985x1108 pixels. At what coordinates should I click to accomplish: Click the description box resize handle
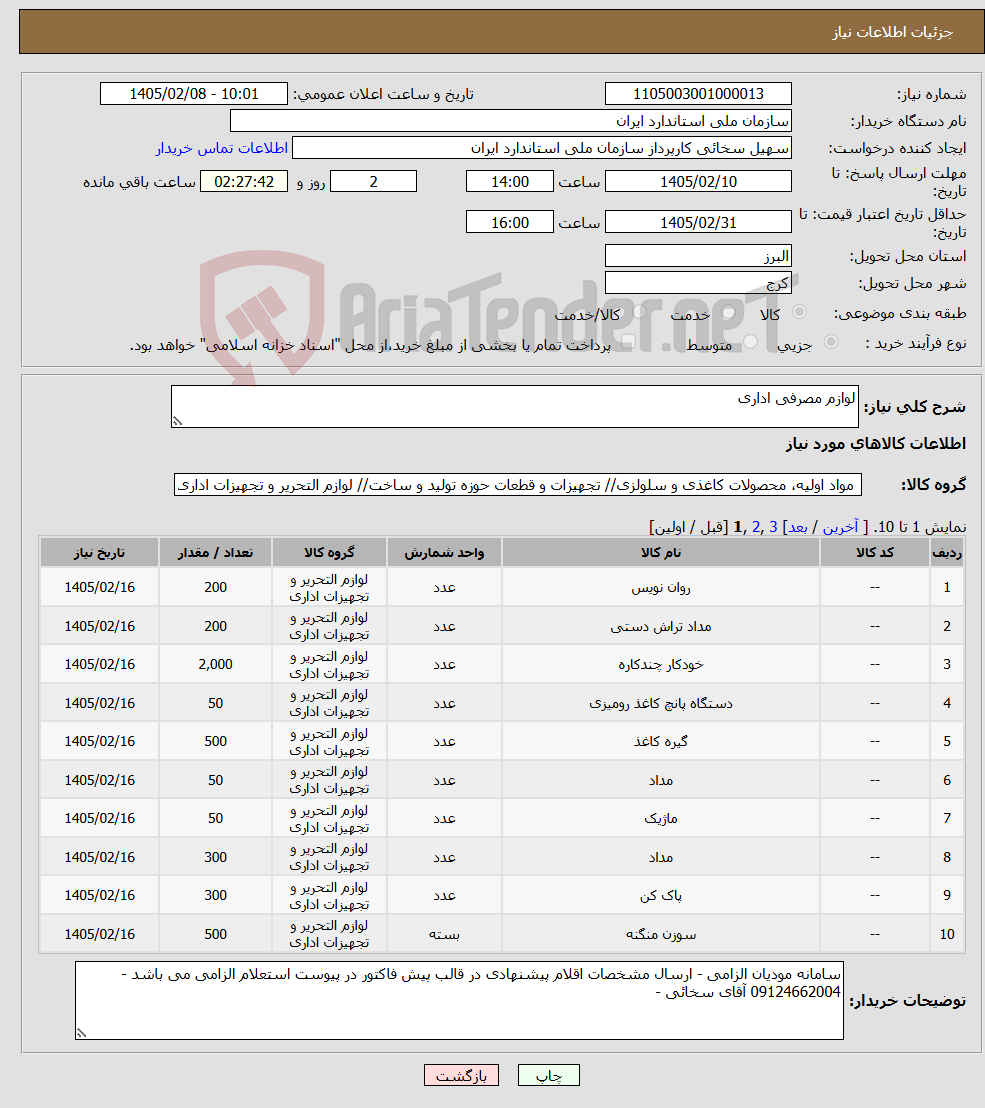point(177,421)
